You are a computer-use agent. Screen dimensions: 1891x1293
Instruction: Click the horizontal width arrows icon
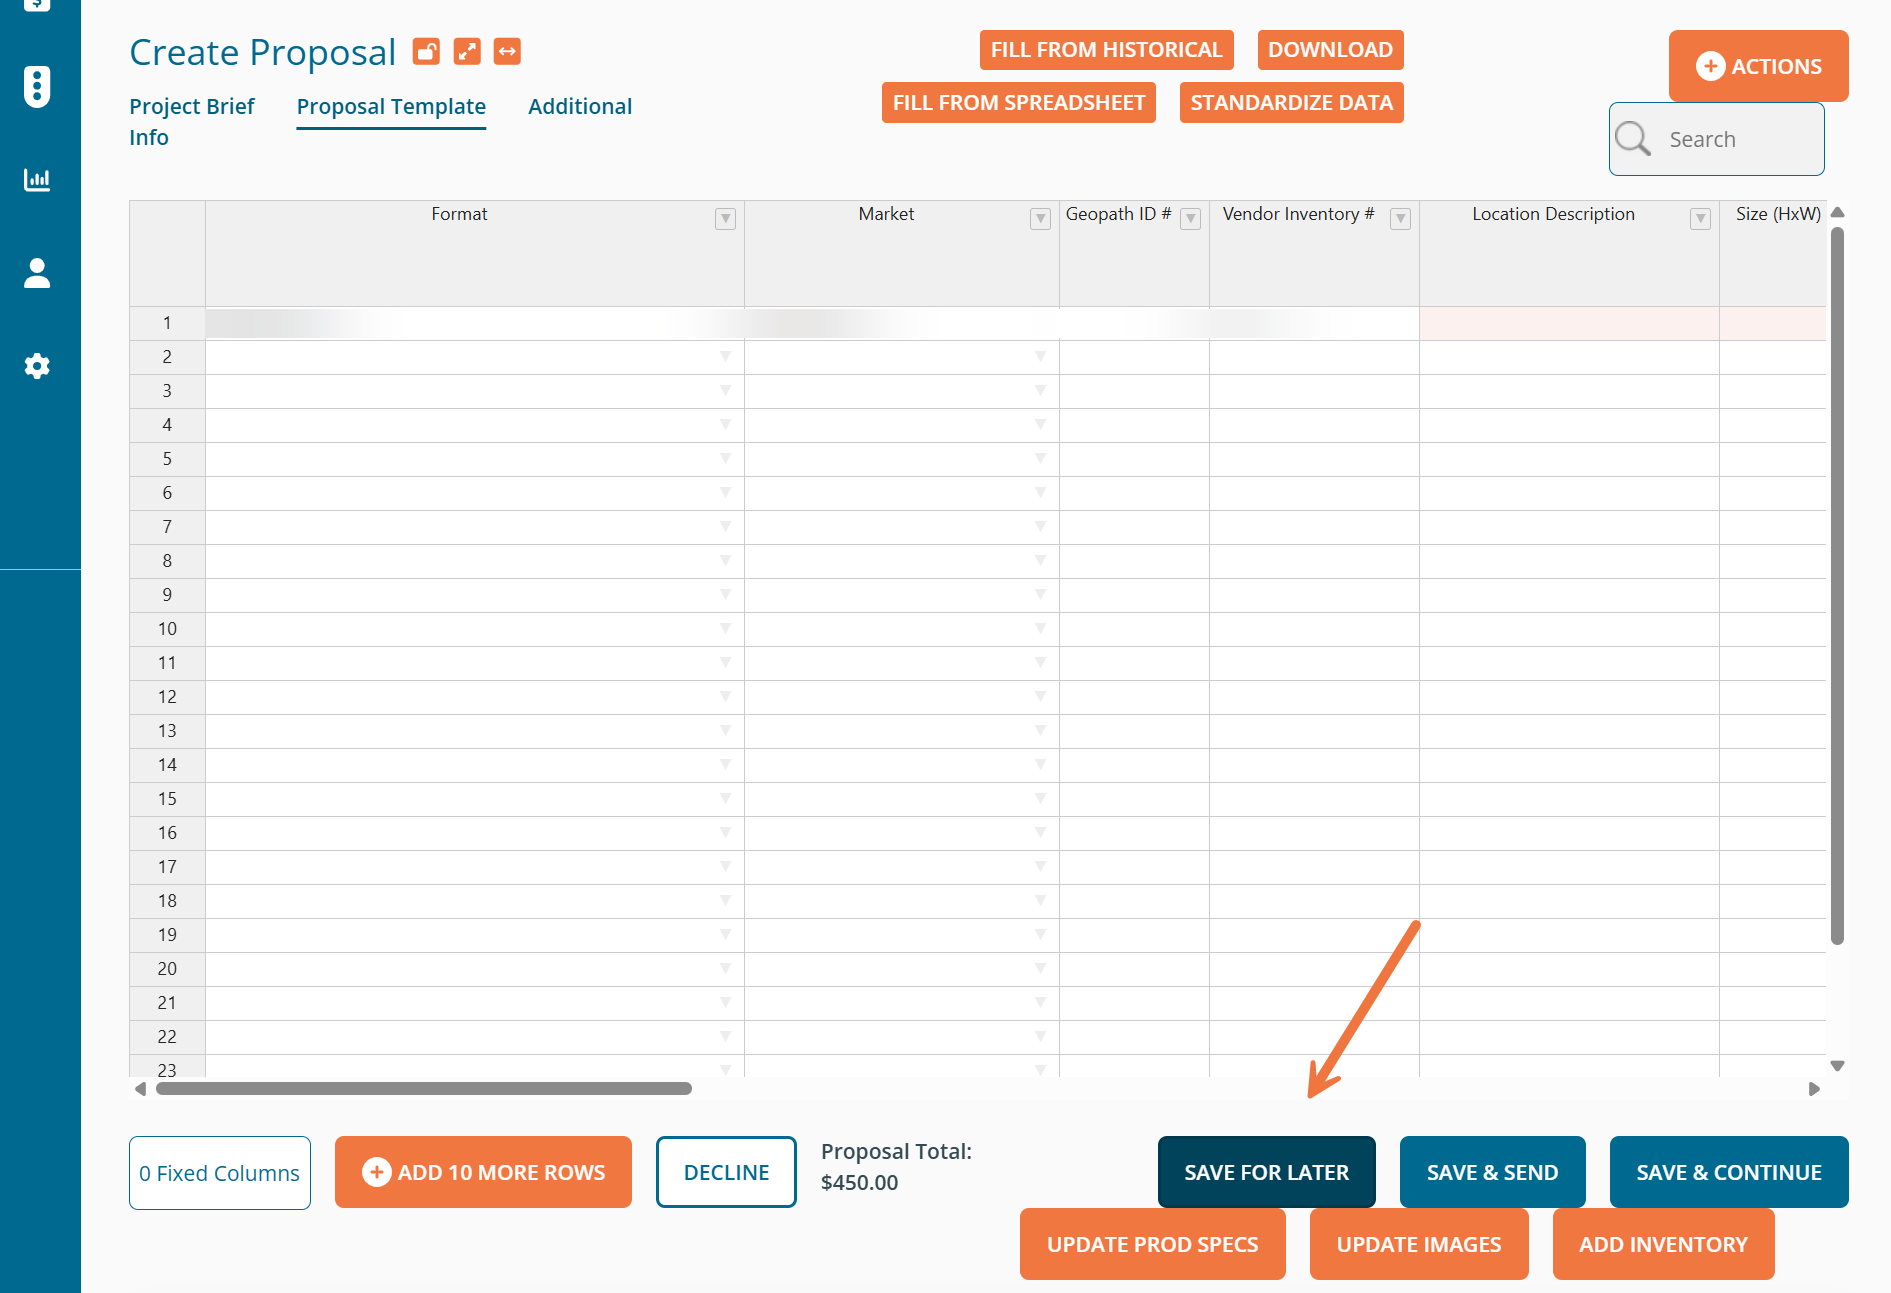pyautogui.click(x=507, y=52)
